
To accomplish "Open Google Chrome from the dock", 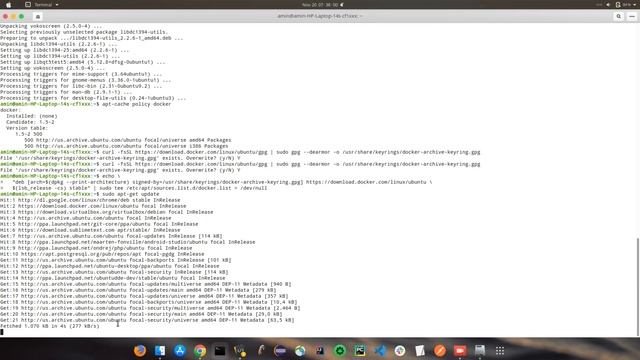I will coord(200,351).
